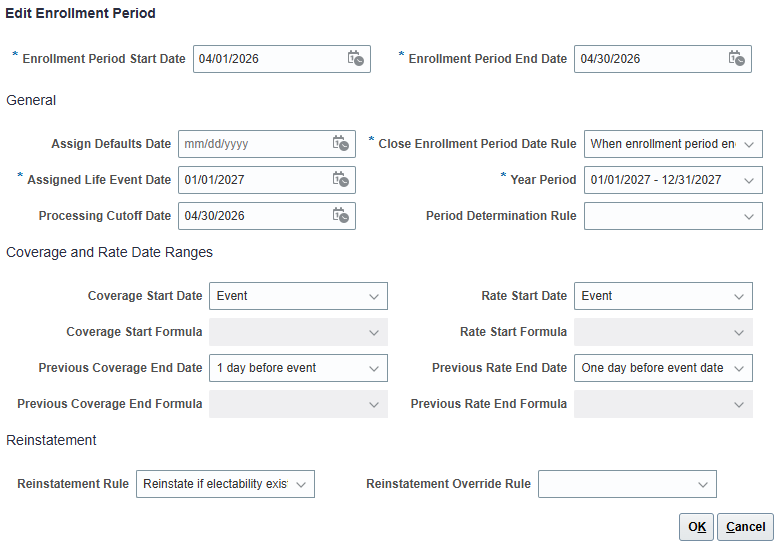781x545 pixels.
Task: Click the Processing Cutoff Date label
Action: [105, 216]
